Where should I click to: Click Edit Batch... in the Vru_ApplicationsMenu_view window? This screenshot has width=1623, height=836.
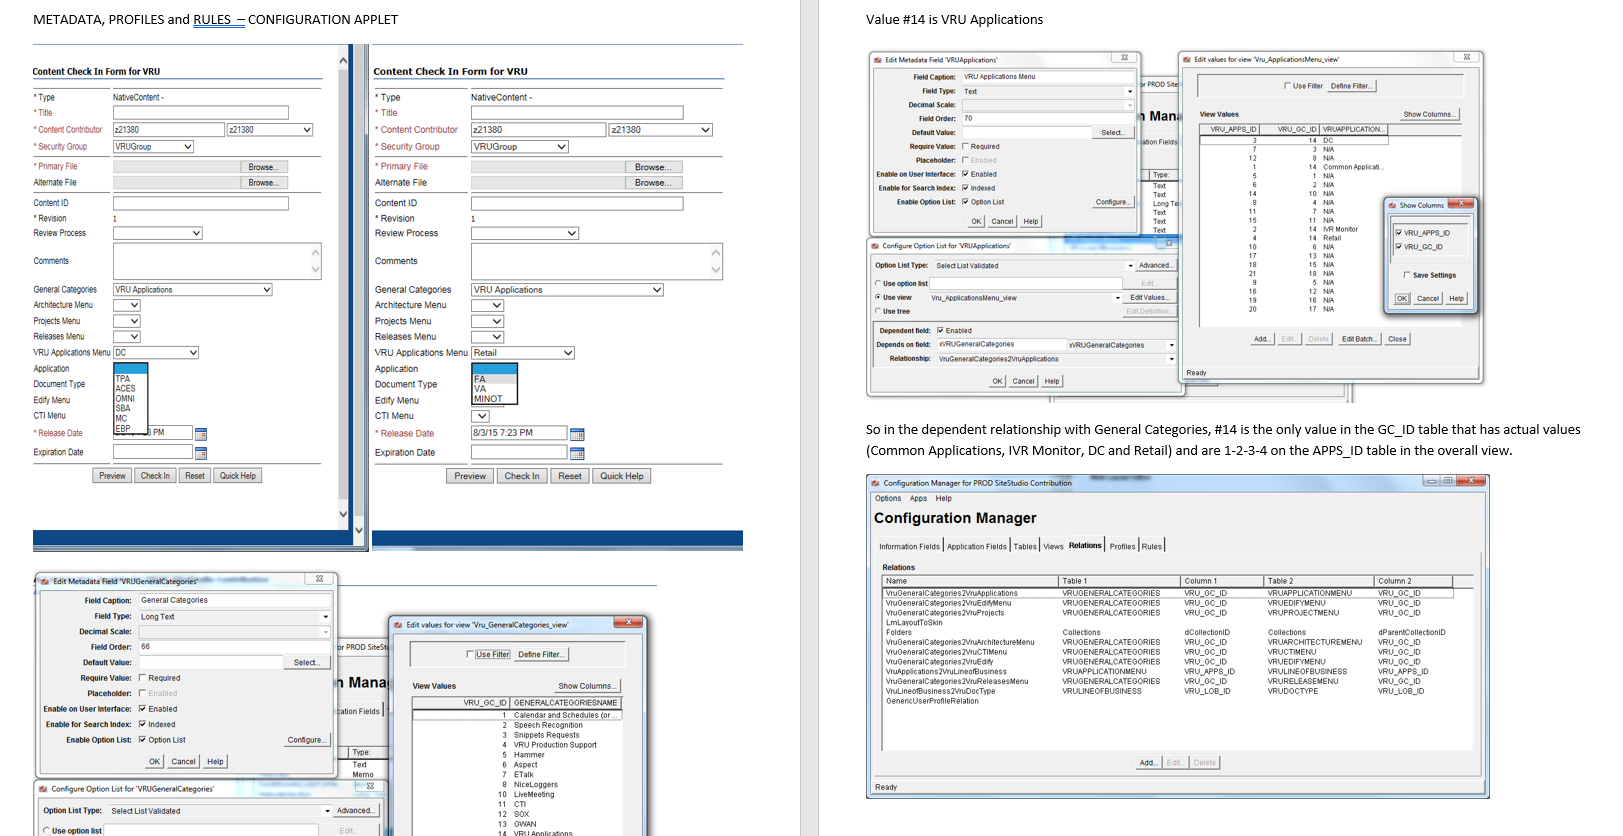[x=1358, y=339]
